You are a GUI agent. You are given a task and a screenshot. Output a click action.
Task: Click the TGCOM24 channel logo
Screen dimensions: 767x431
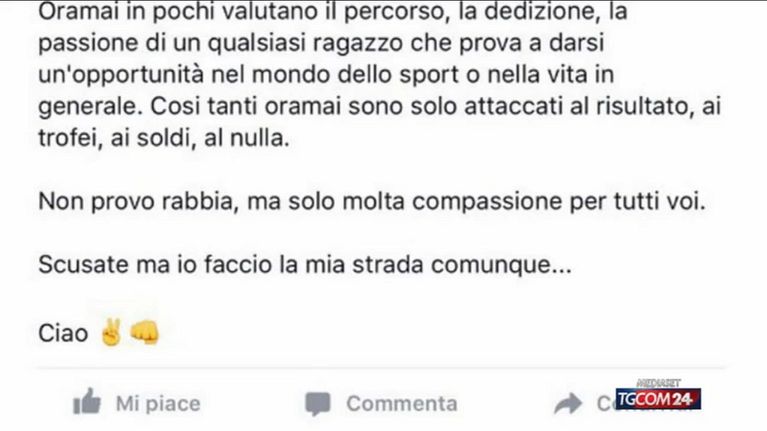click(658, 399)
